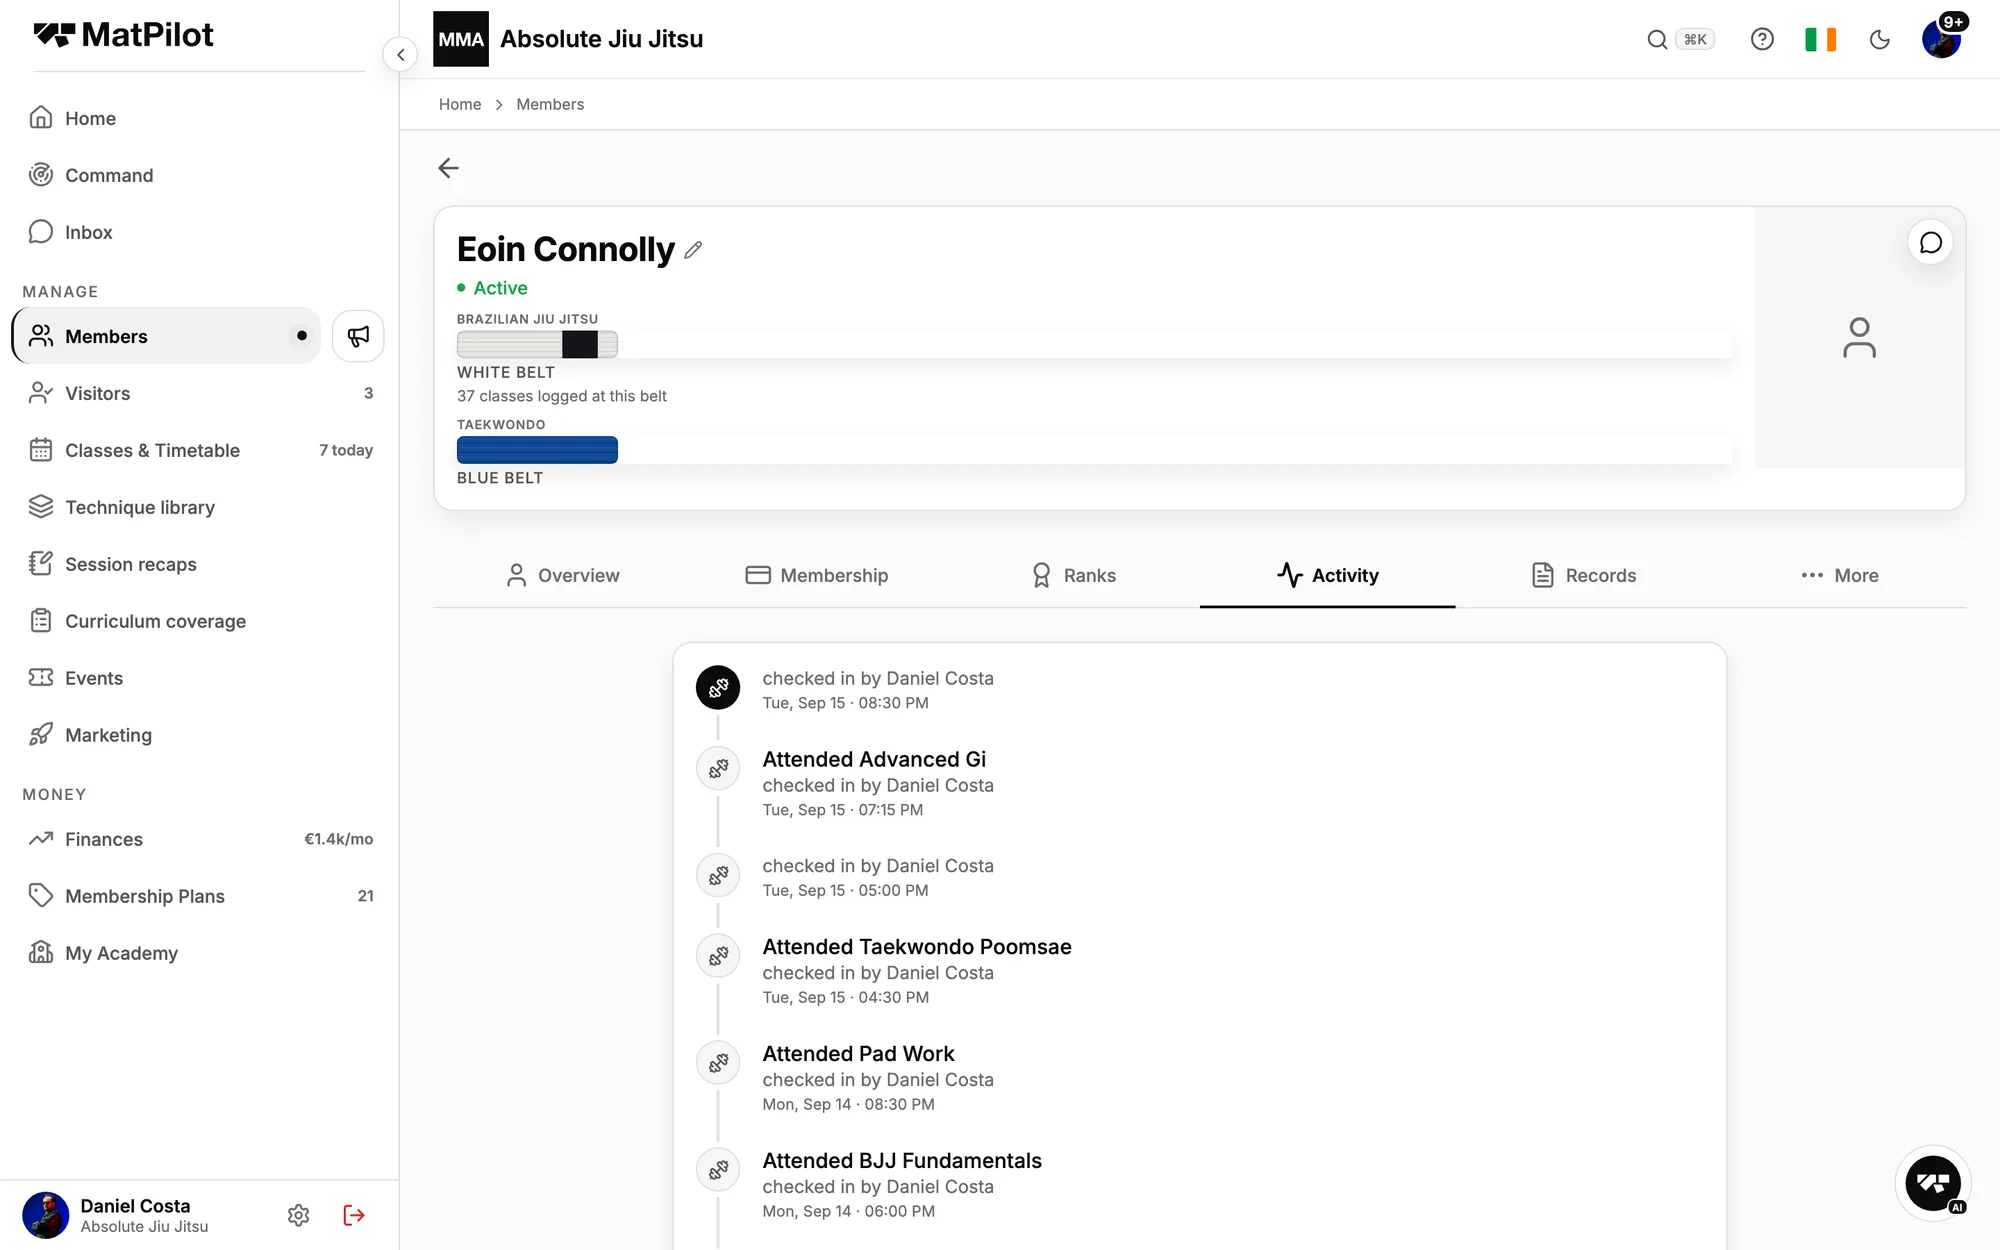Open Inbox in sidebar
Viewport: 2000px width, 1250px height.
click(198, 232)
